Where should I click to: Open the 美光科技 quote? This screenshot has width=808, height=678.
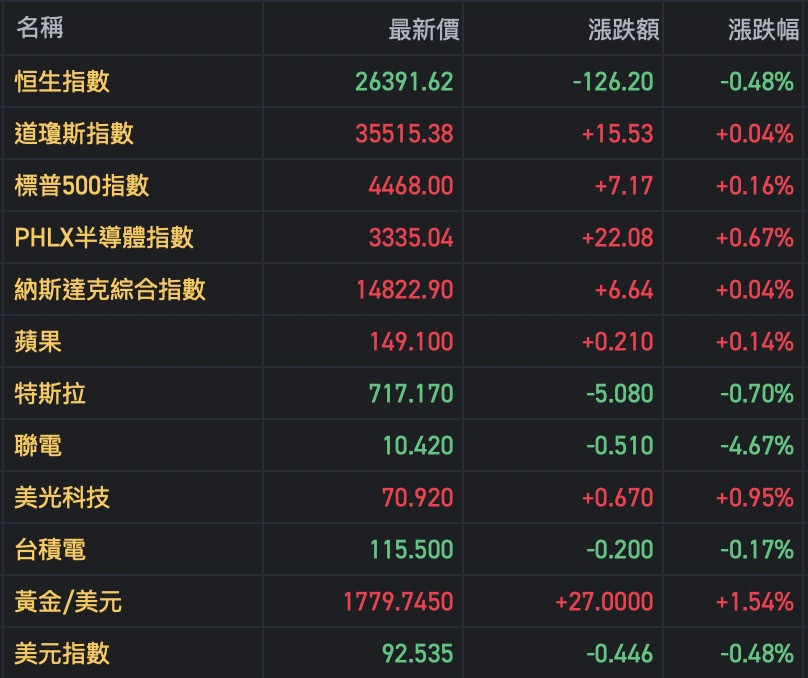pyautogui.click(x=62, y=498)
